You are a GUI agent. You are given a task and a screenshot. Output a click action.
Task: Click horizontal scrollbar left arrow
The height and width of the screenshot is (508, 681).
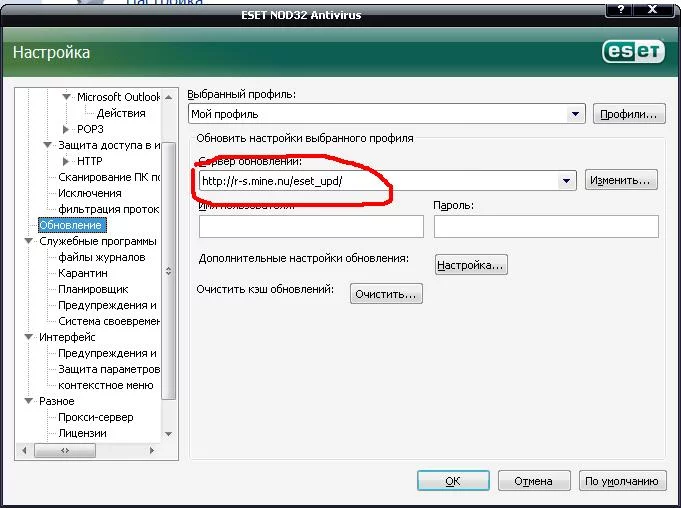24,450
